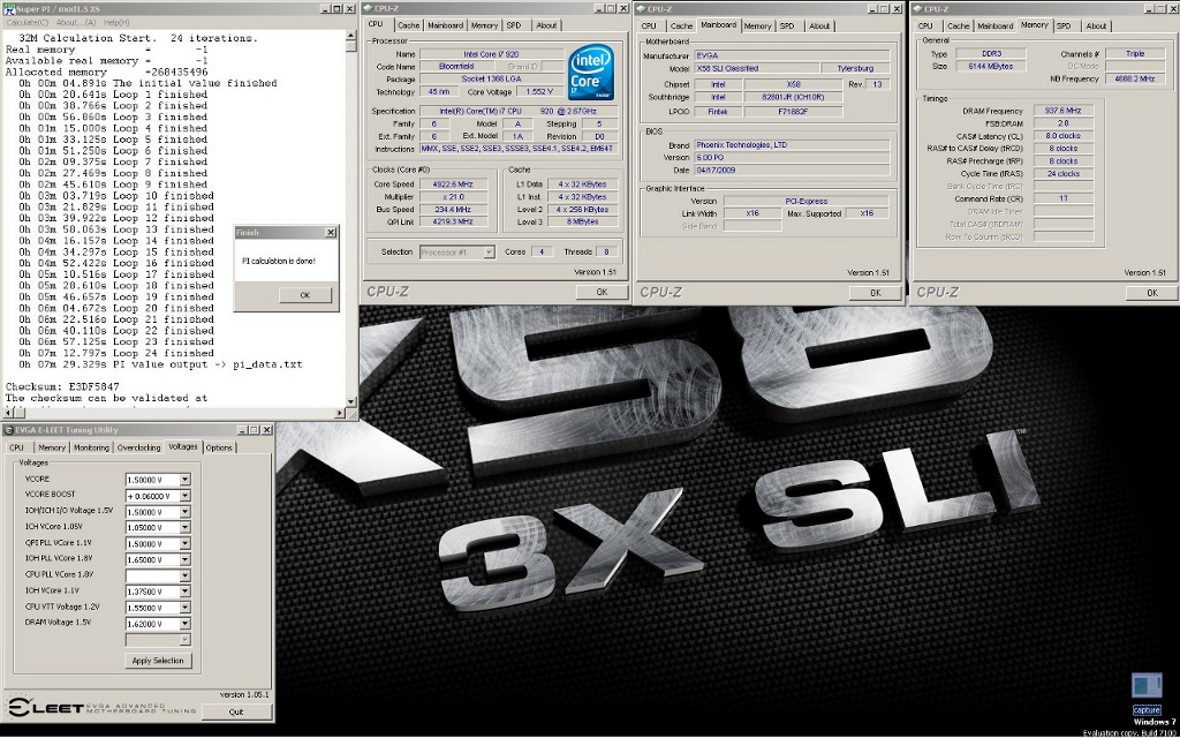Viewport: 1180px width, 738px height.
Task: Open the DRAM Voltage 1.5V dropdown
Action: click(x=185, y=624)
